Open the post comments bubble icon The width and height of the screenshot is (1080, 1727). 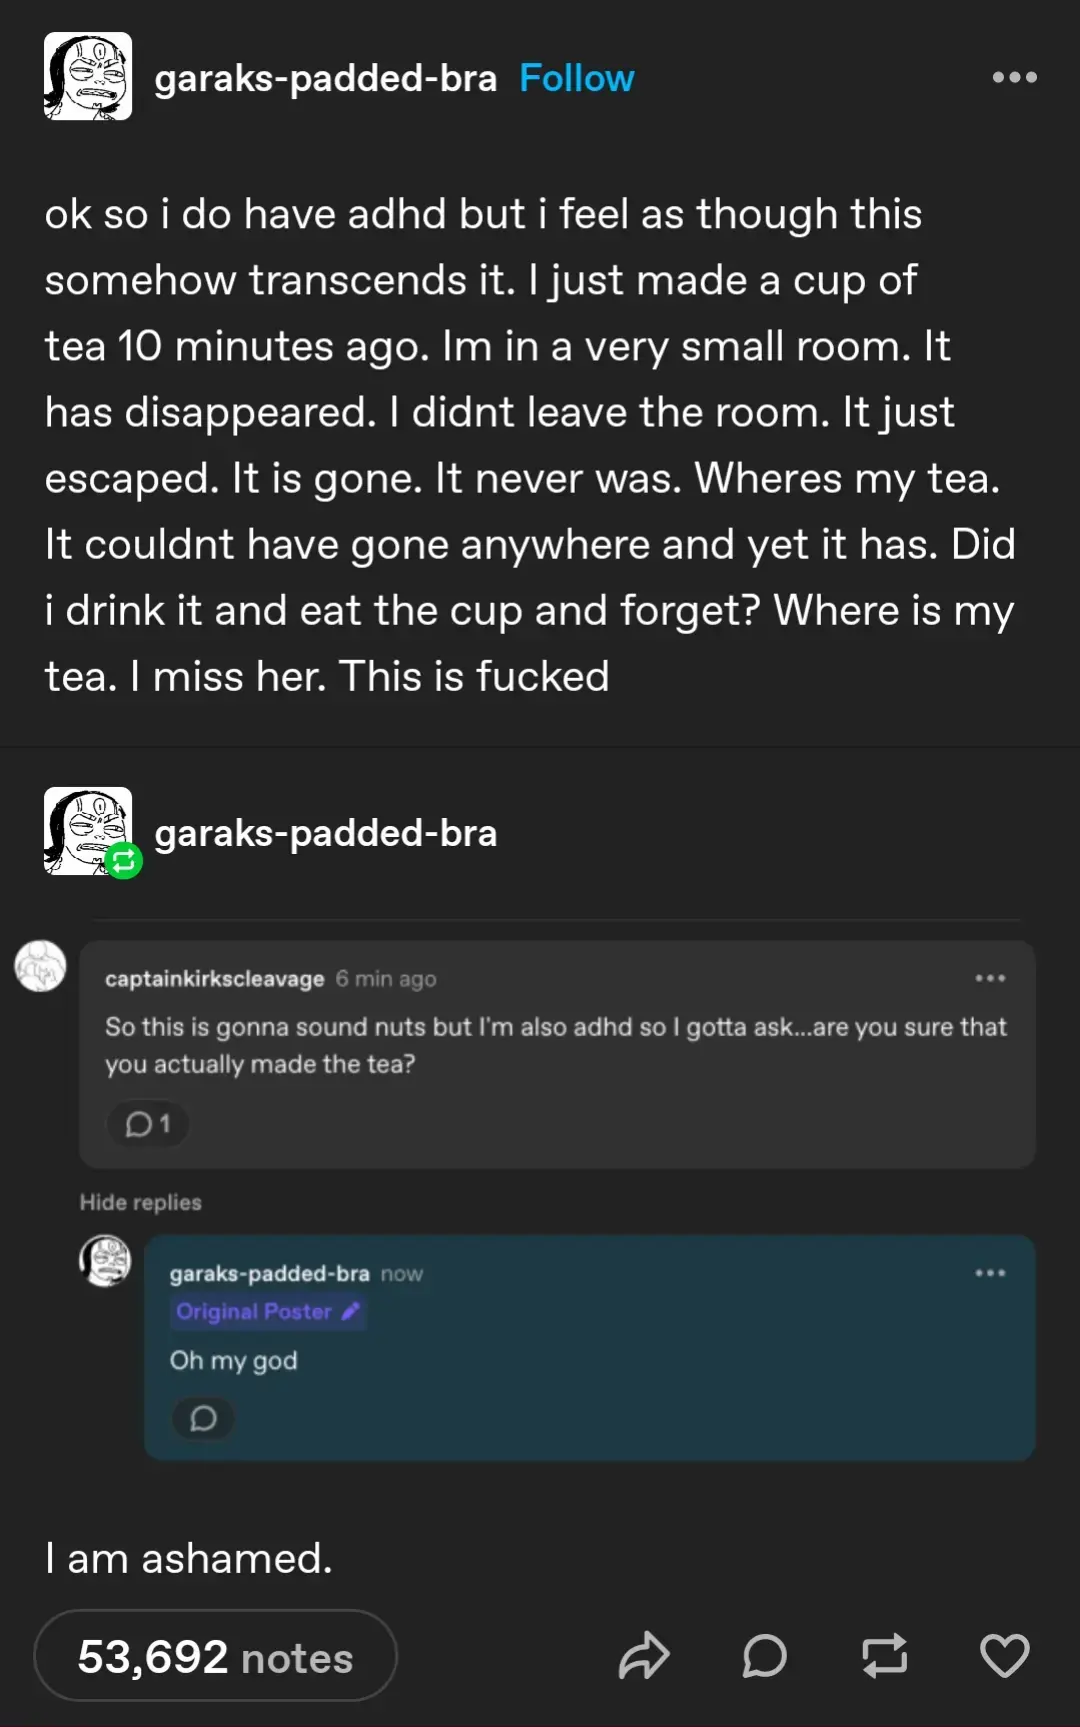pos(765,1655)
